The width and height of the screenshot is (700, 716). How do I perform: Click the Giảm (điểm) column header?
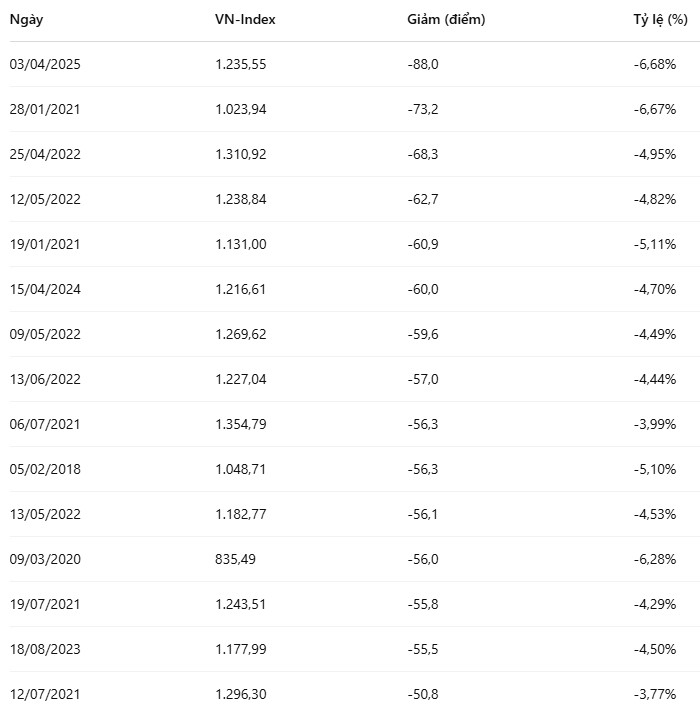446,19
